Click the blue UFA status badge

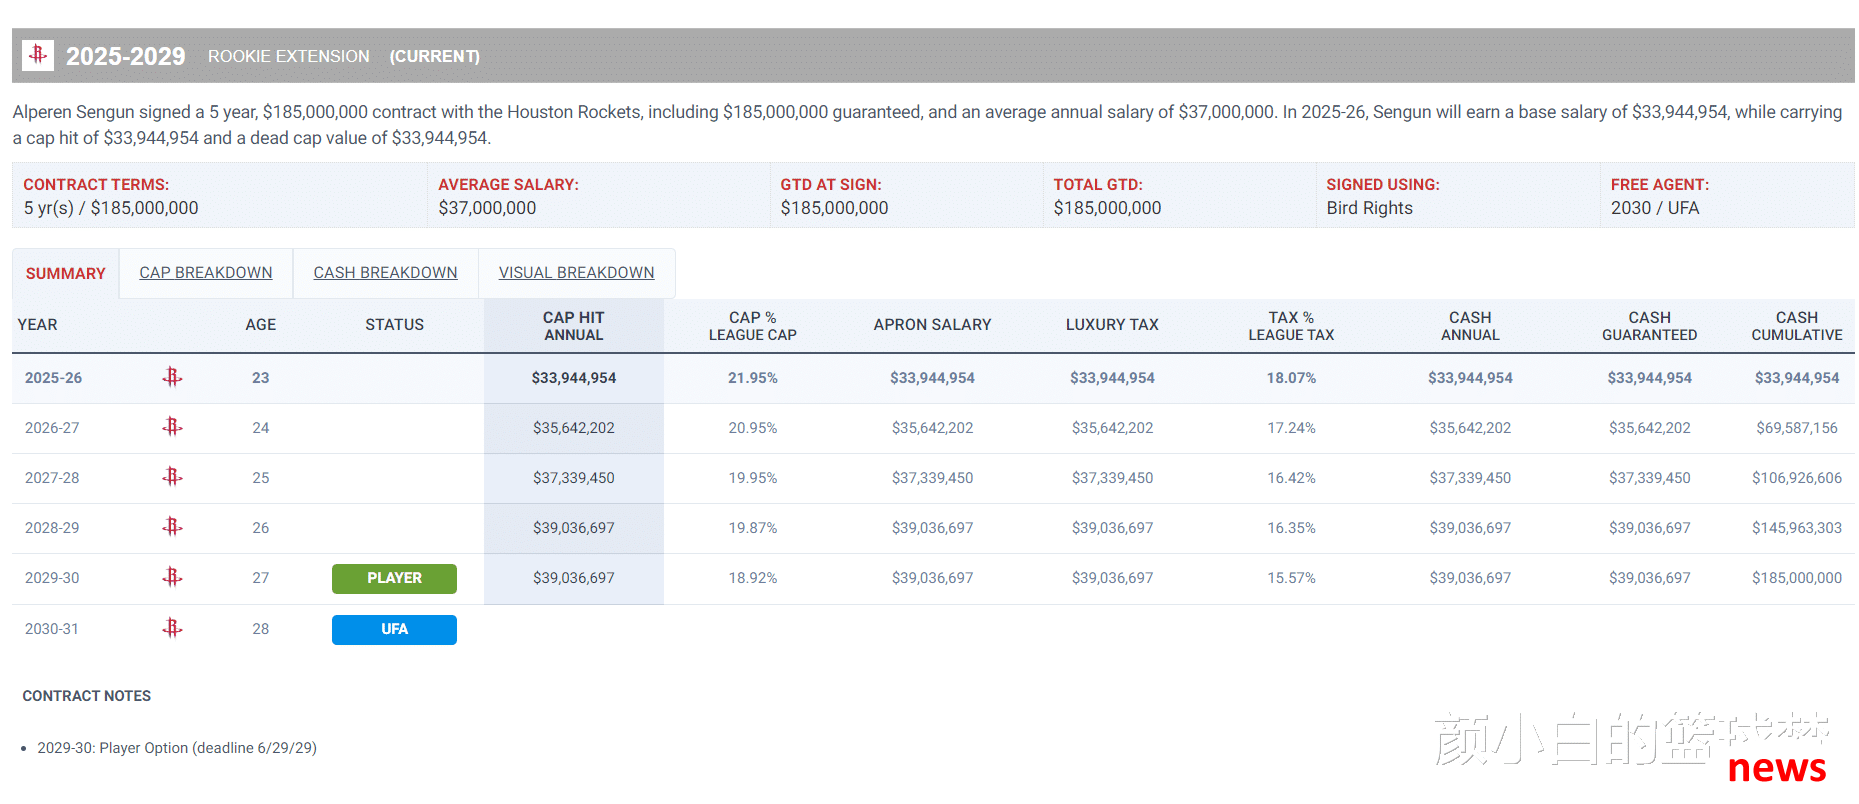click(x=394, y=629)
